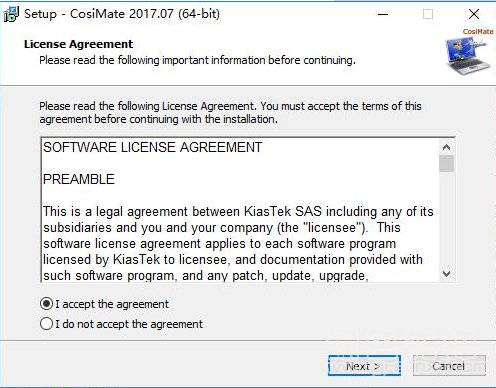
Task: Click the license text scrollbar thumb
Action: click(x=446, y=163)
